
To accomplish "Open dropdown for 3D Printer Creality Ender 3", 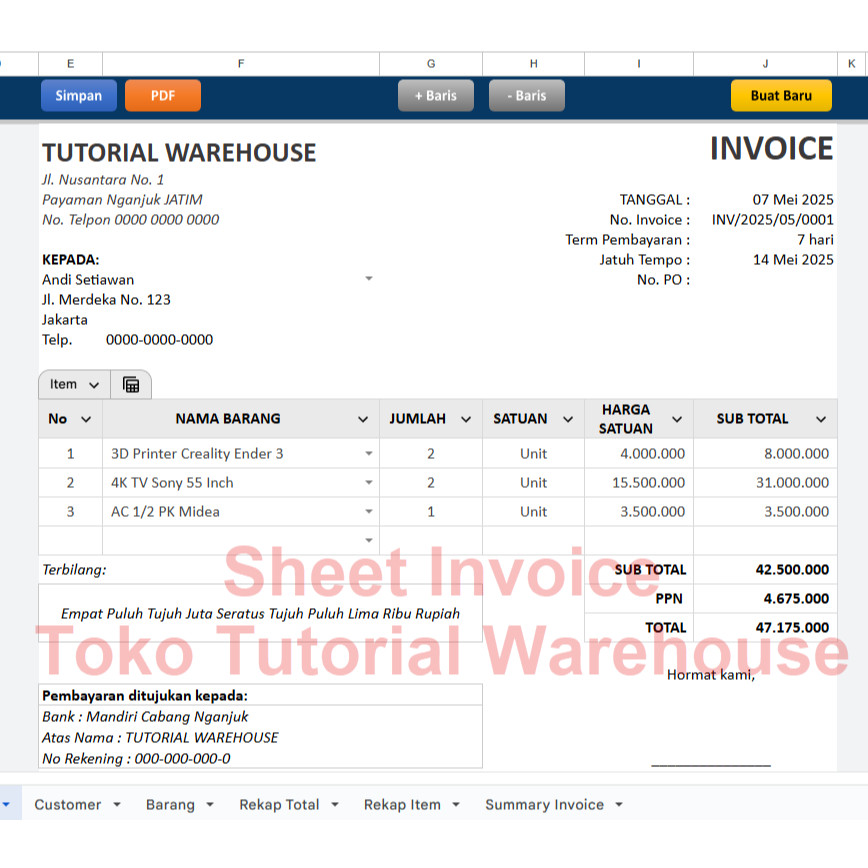I will tap(369, 453).
